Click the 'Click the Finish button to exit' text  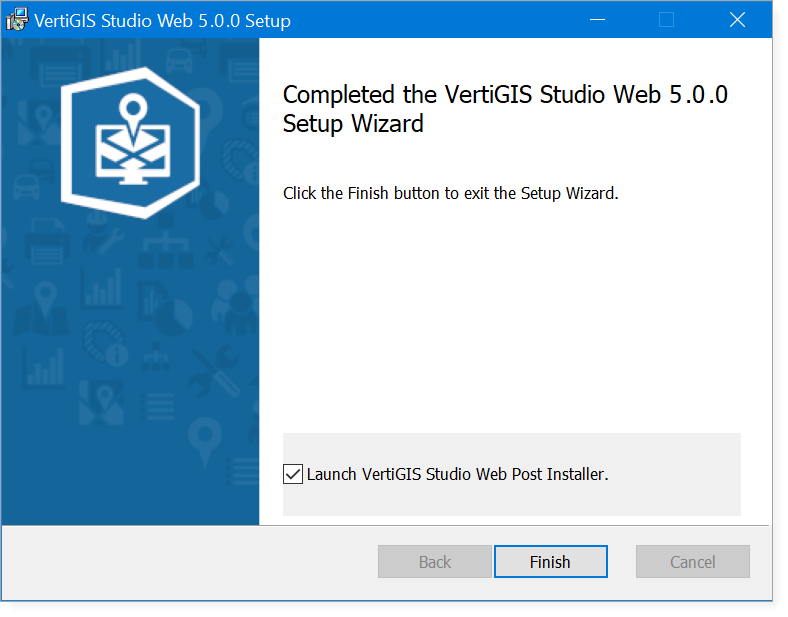click(x=450, y=193)
